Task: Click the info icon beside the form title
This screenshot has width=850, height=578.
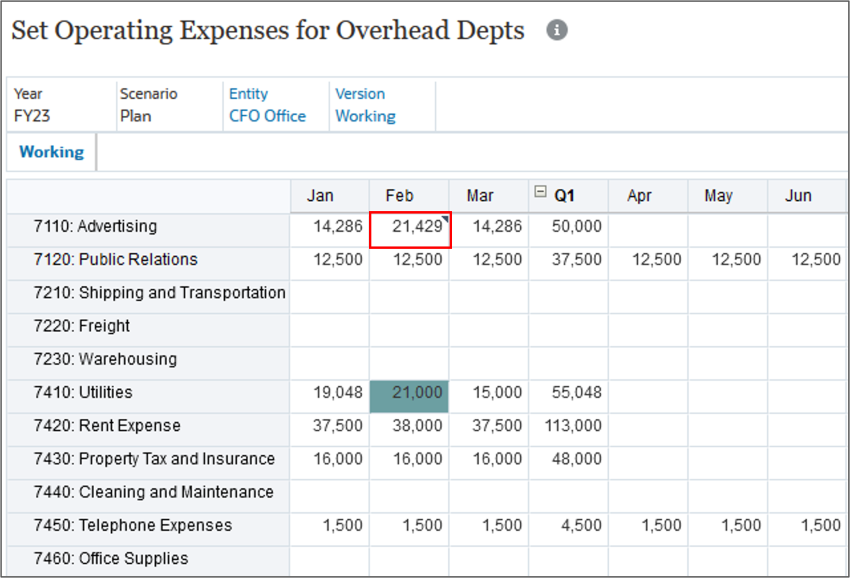Action: tap(557, 30)
